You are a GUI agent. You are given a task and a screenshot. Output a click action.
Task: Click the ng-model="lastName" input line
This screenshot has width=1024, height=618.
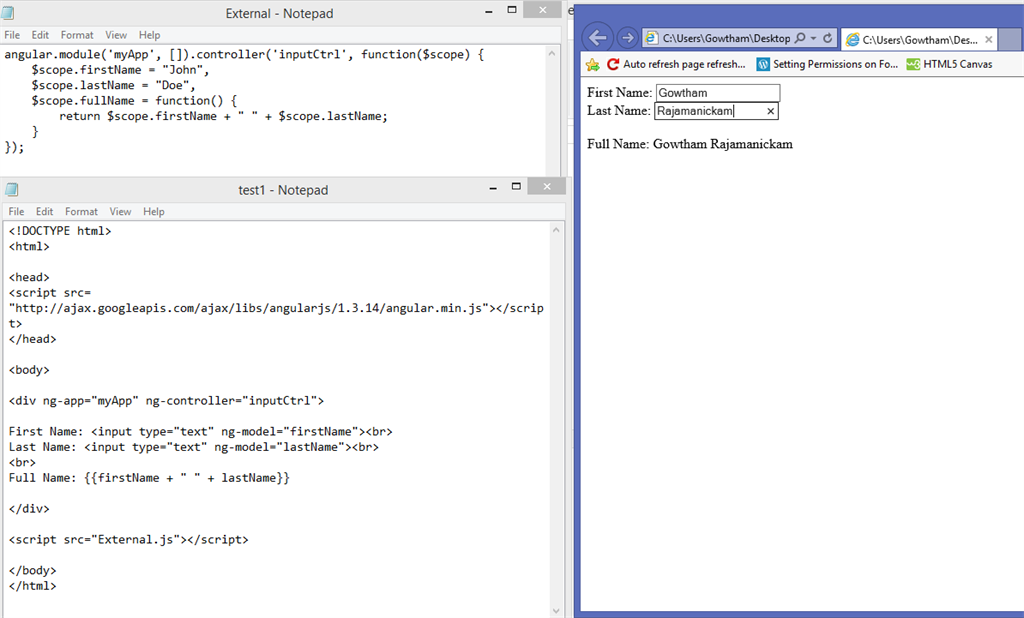[x=193, y=447]
